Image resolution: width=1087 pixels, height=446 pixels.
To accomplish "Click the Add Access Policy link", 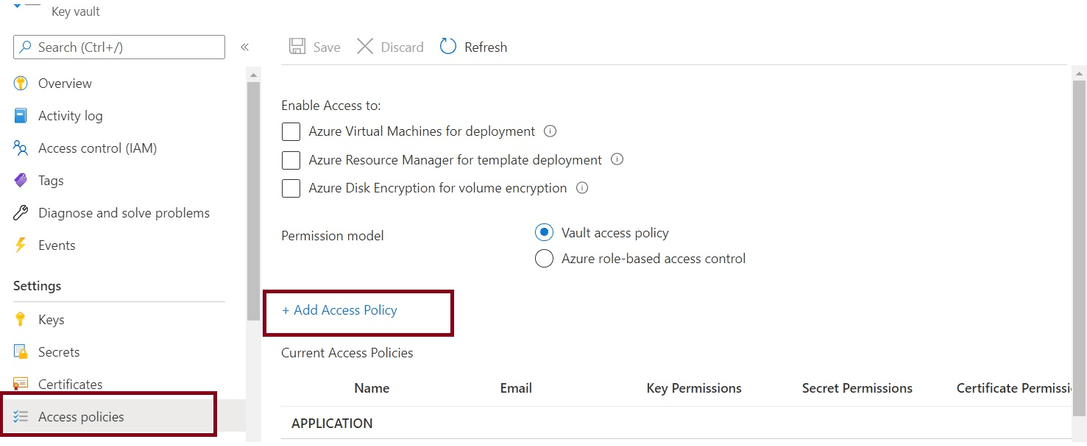I will click(x=339, y=310).
